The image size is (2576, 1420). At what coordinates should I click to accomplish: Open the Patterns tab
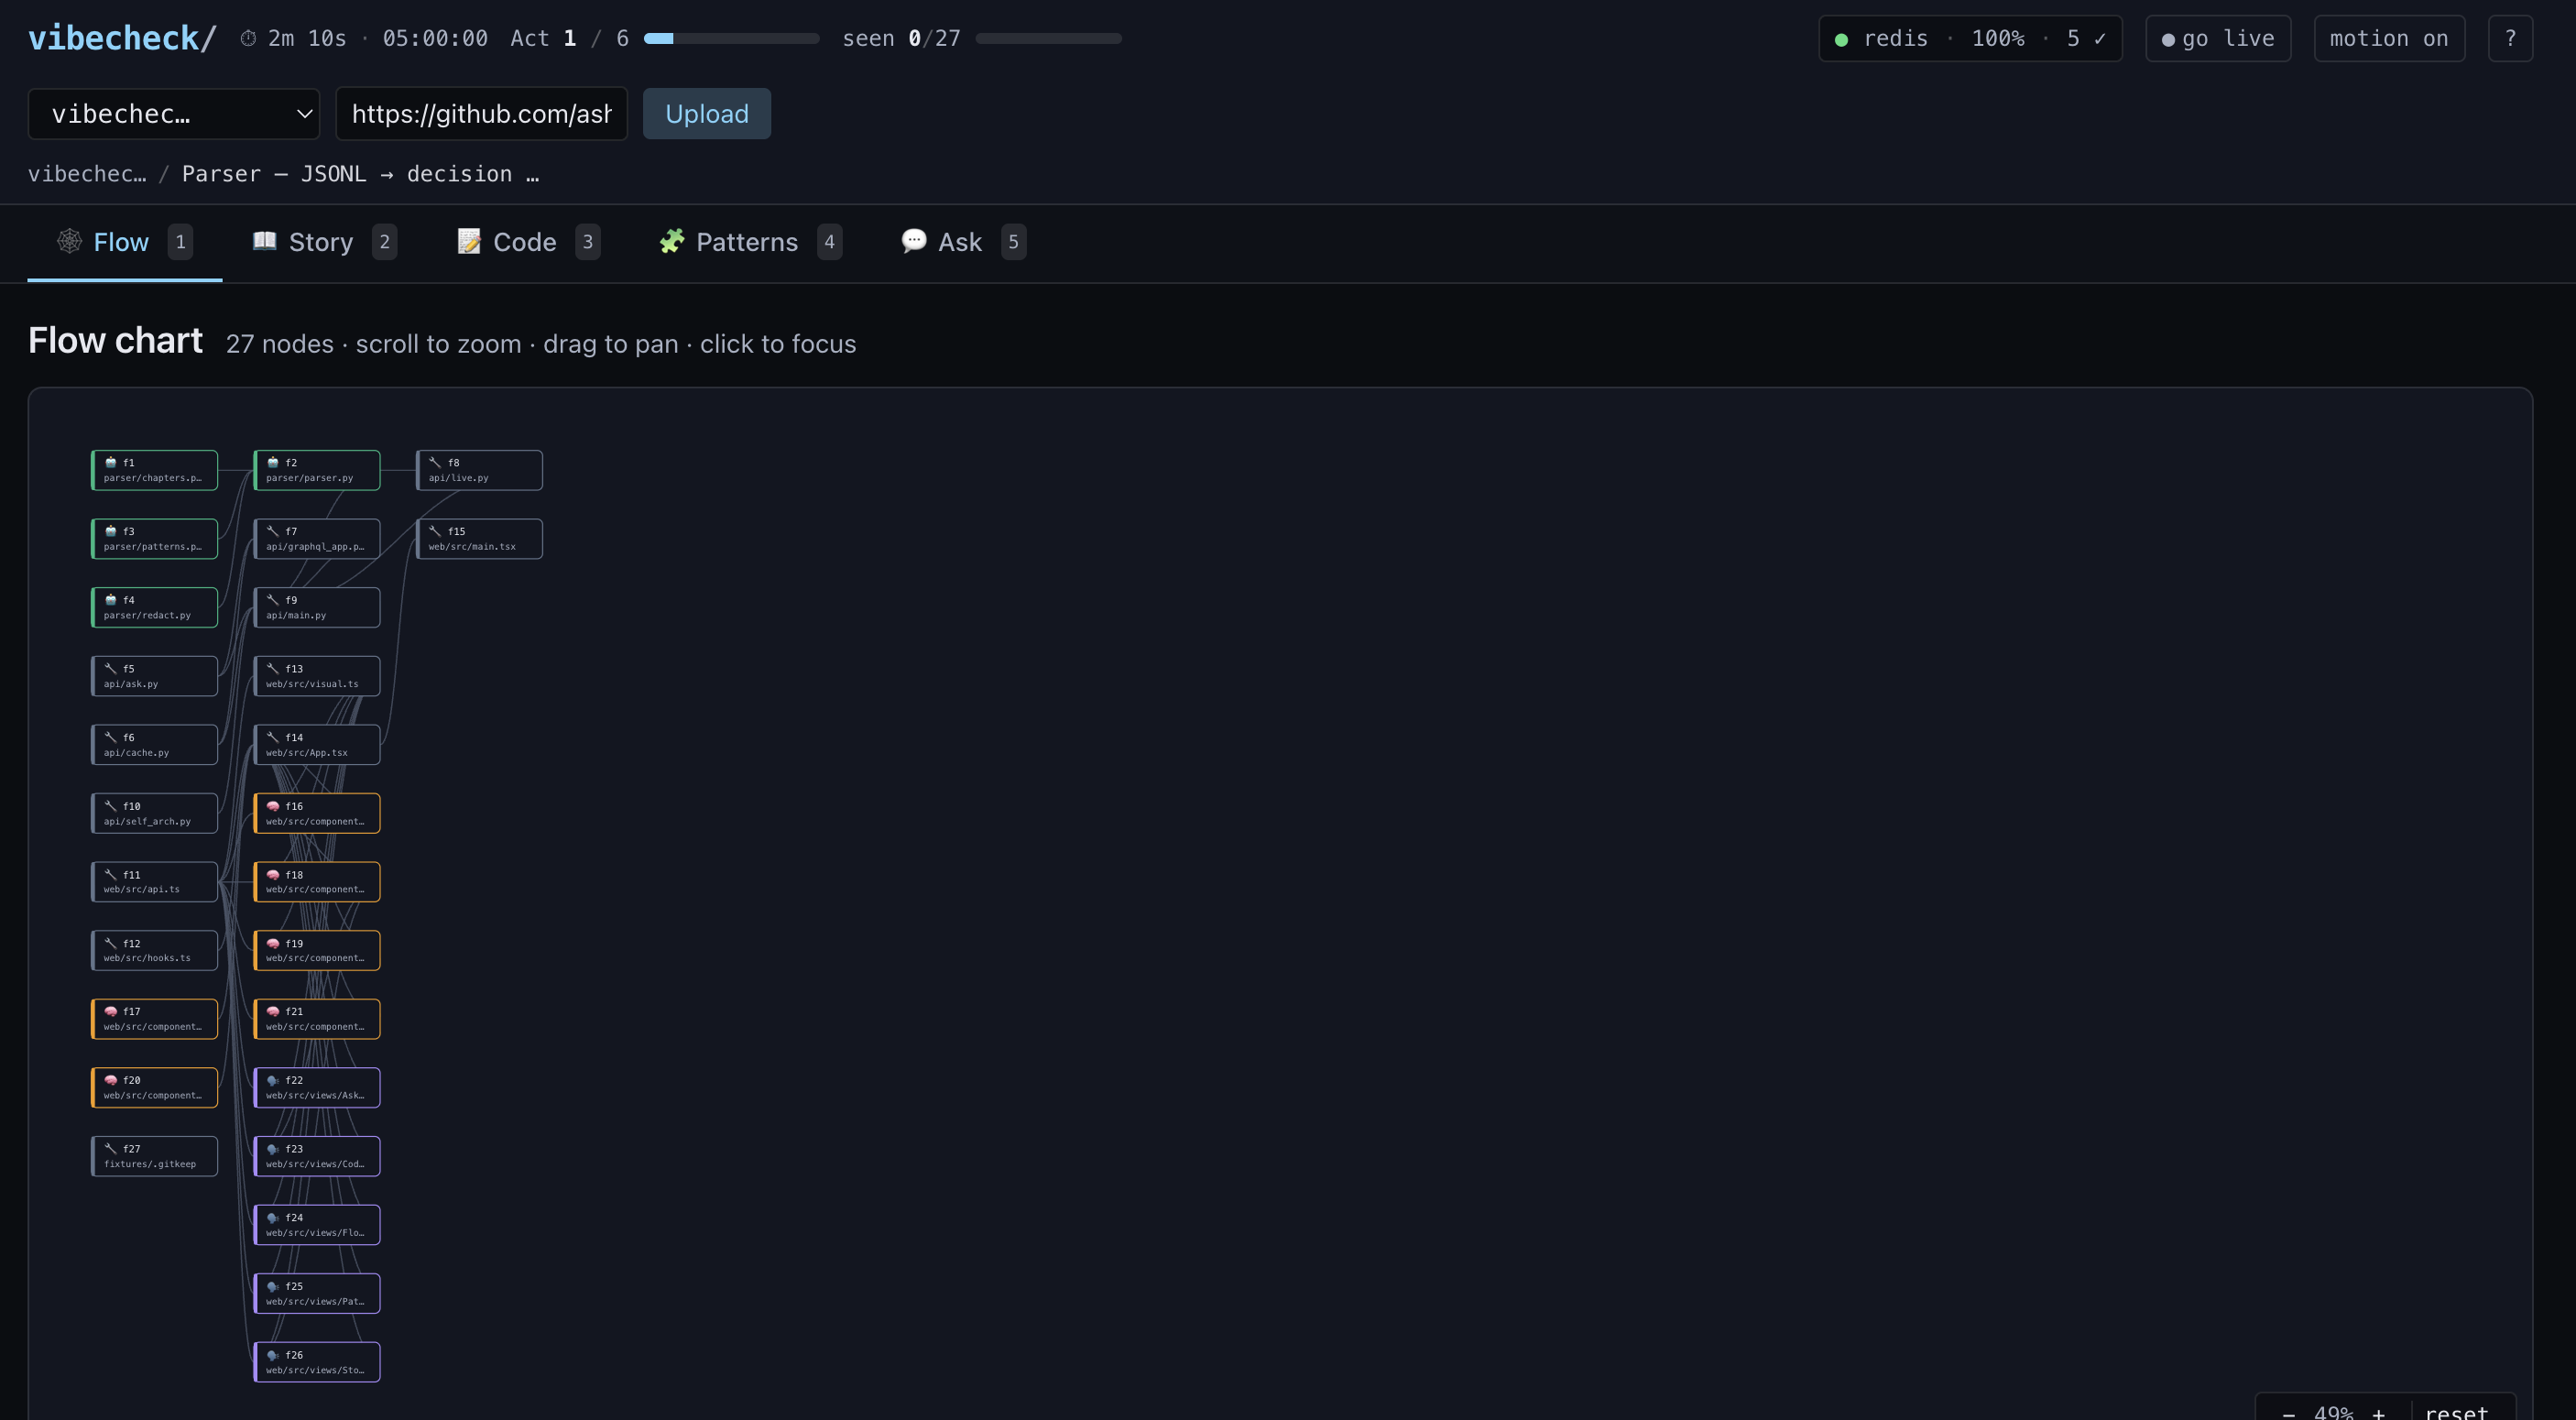(750, 242)
